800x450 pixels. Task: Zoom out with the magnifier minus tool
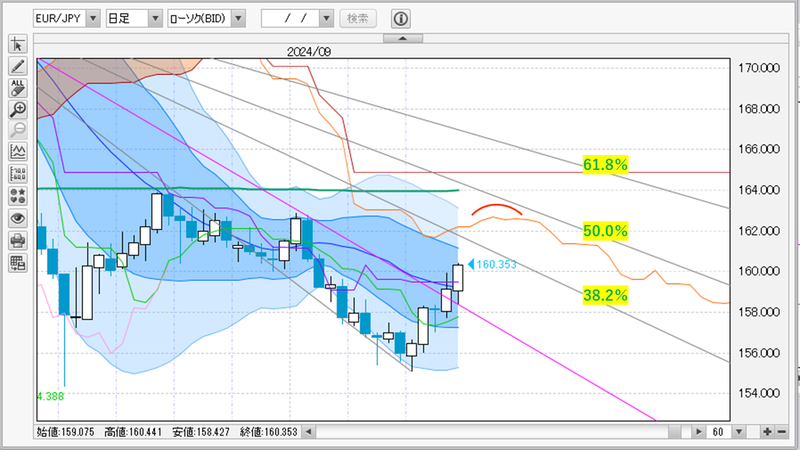pyautogui.click(x=18, y=131)
